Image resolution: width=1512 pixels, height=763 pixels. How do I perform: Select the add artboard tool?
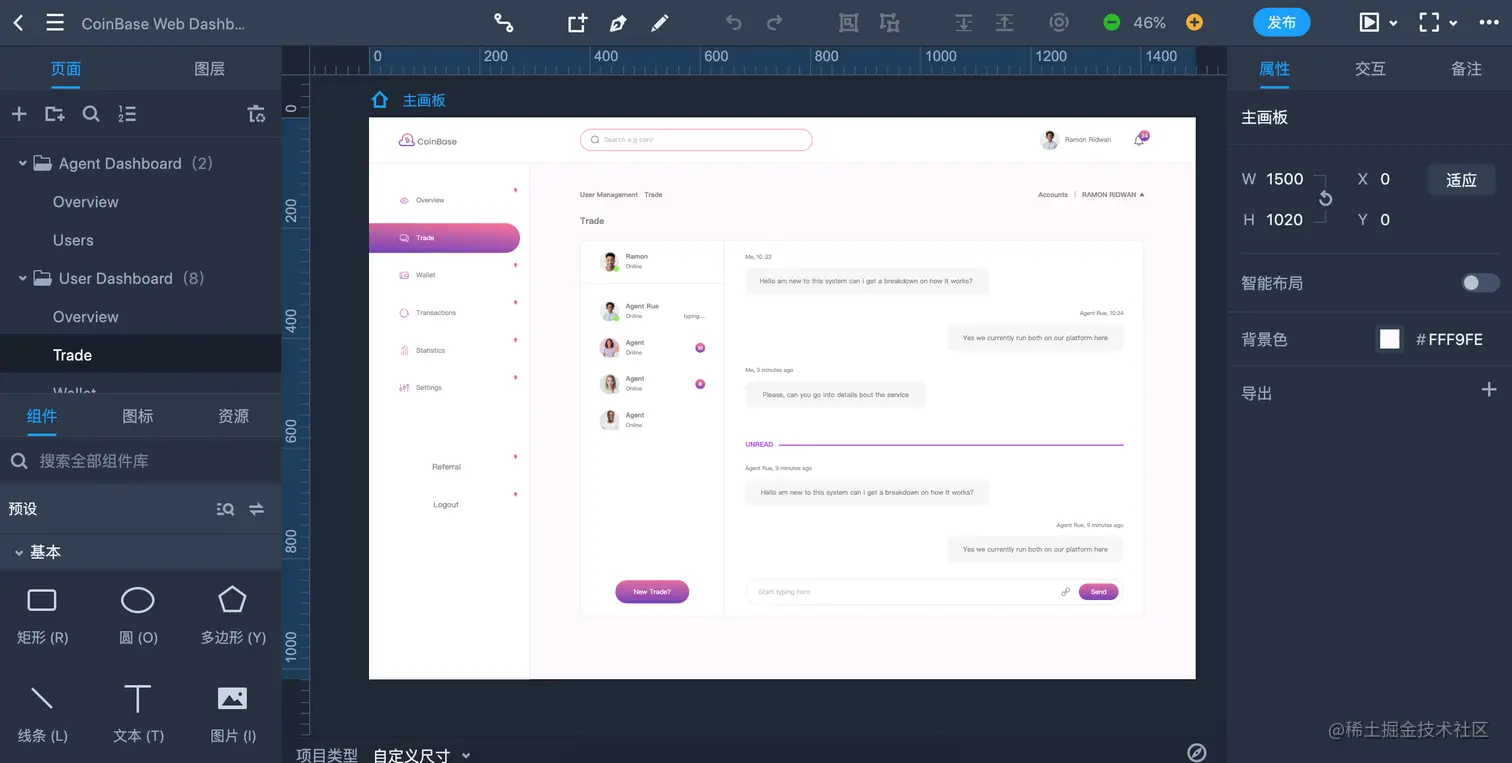point(577,22)
